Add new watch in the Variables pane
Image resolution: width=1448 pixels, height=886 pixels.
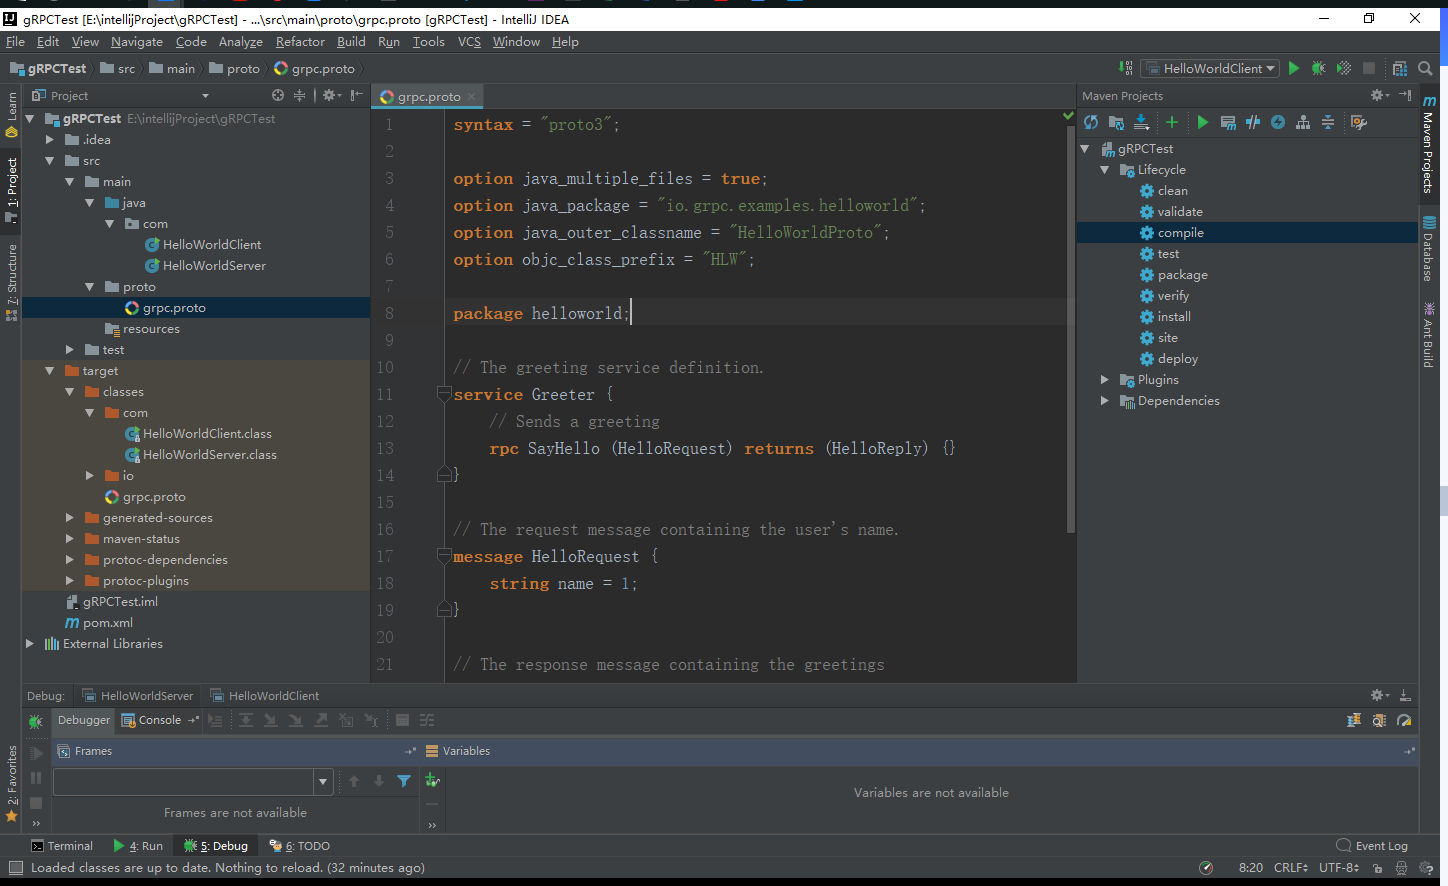(432, 780)
